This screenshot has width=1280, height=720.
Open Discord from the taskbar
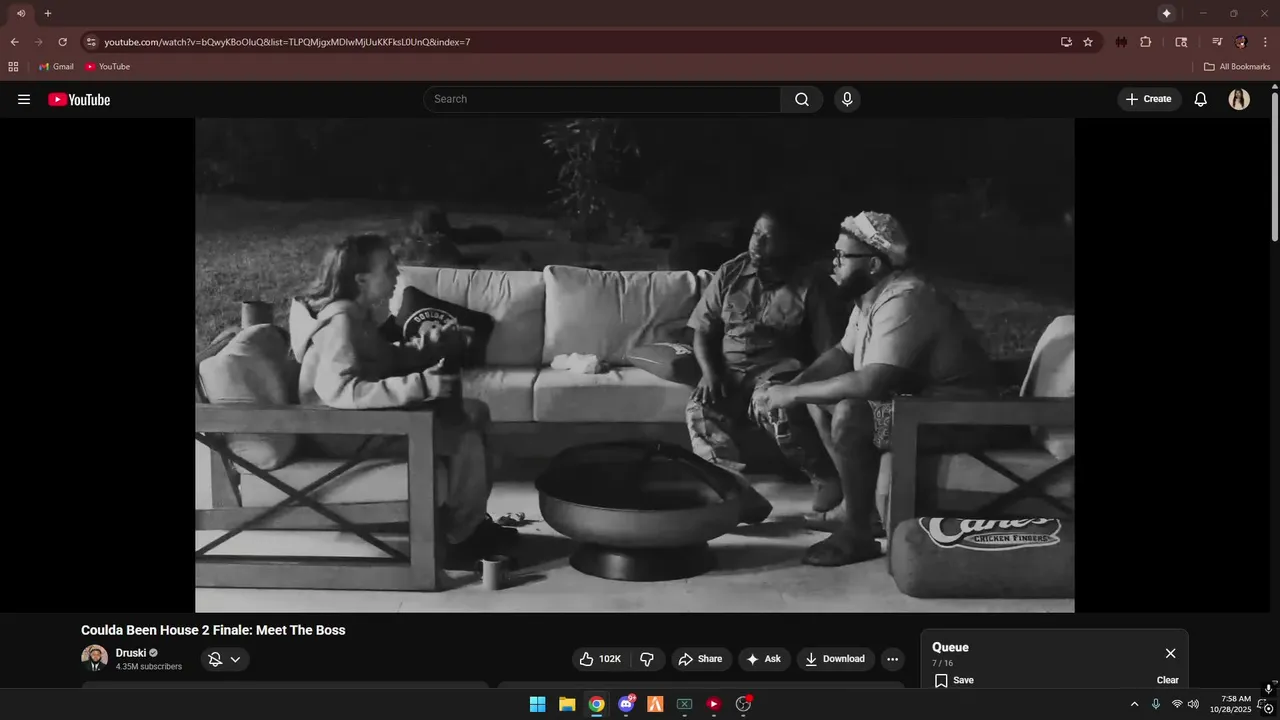pyautogui.click(x=626, y=704)
